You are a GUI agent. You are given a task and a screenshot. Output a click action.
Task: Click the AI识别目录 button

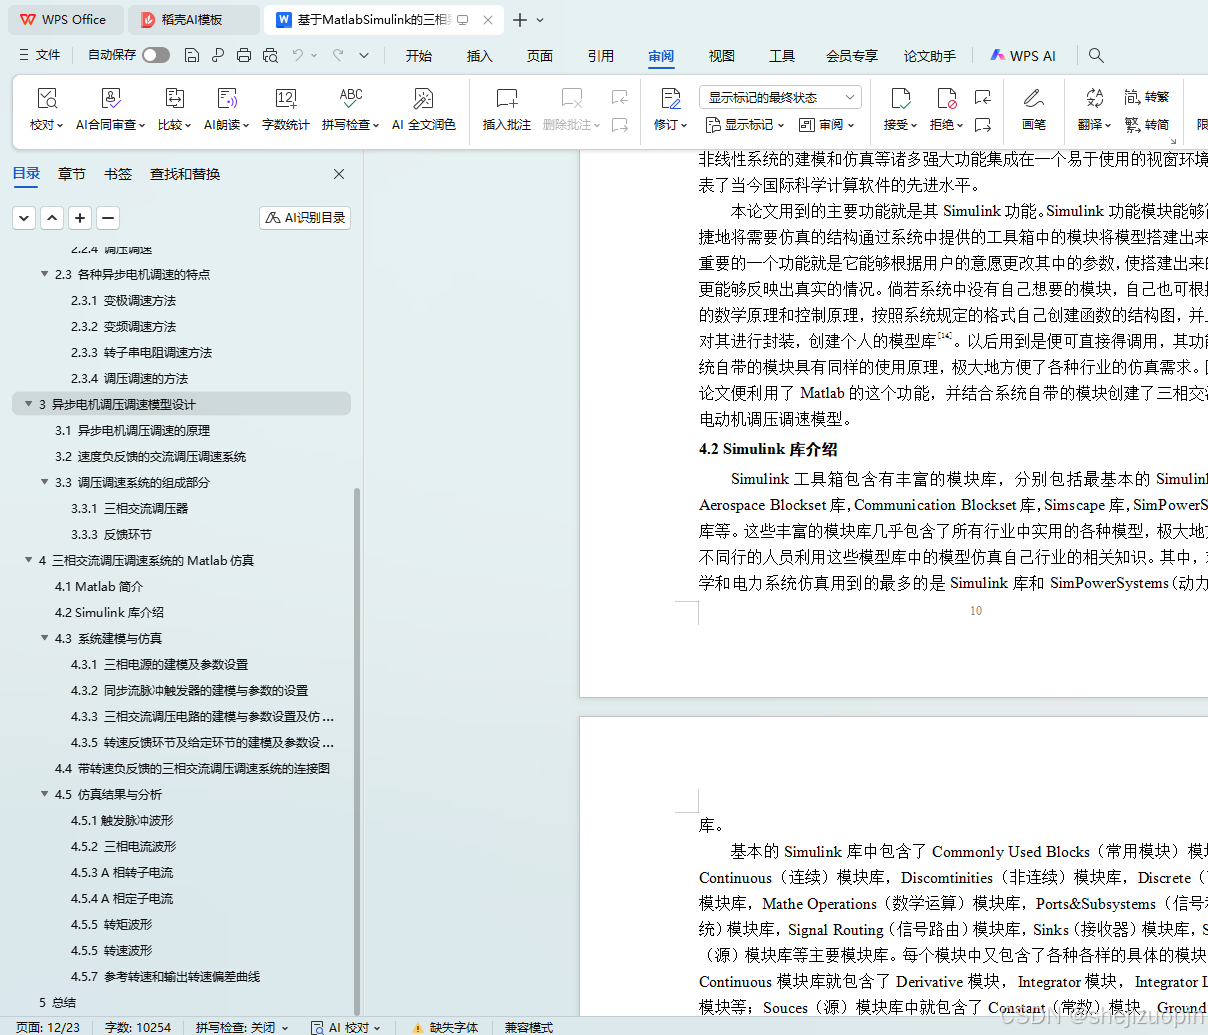click(305, 217)
